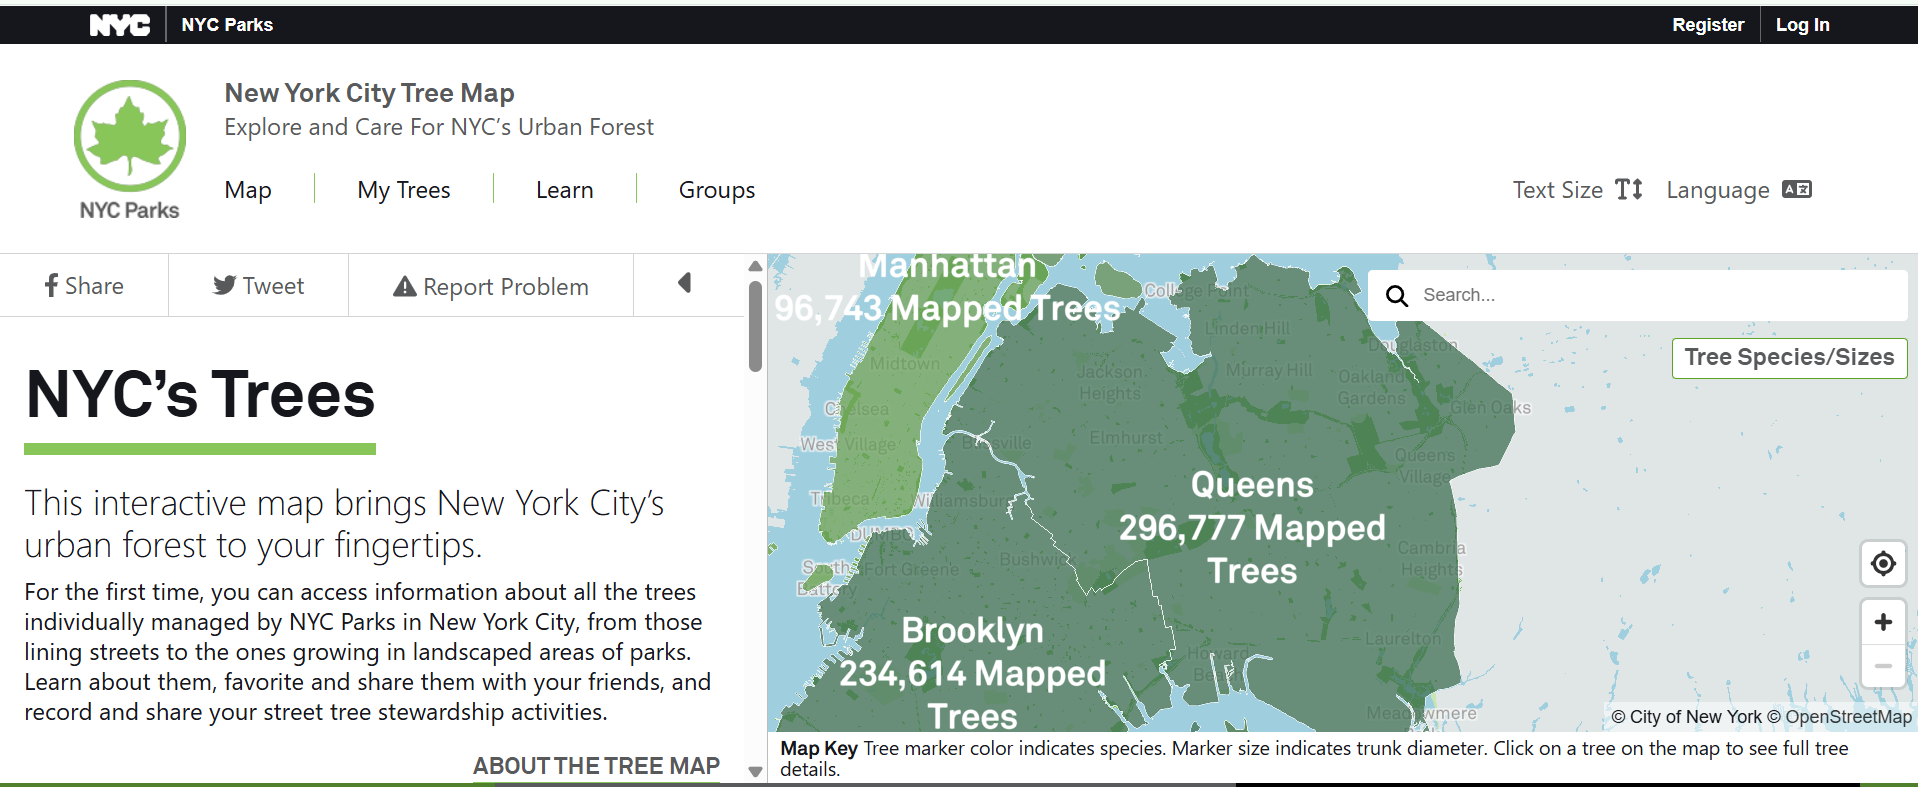Viewport: 1918px width, 787px height.
Task: Focus the map Search field
Action: (1637, 295)
